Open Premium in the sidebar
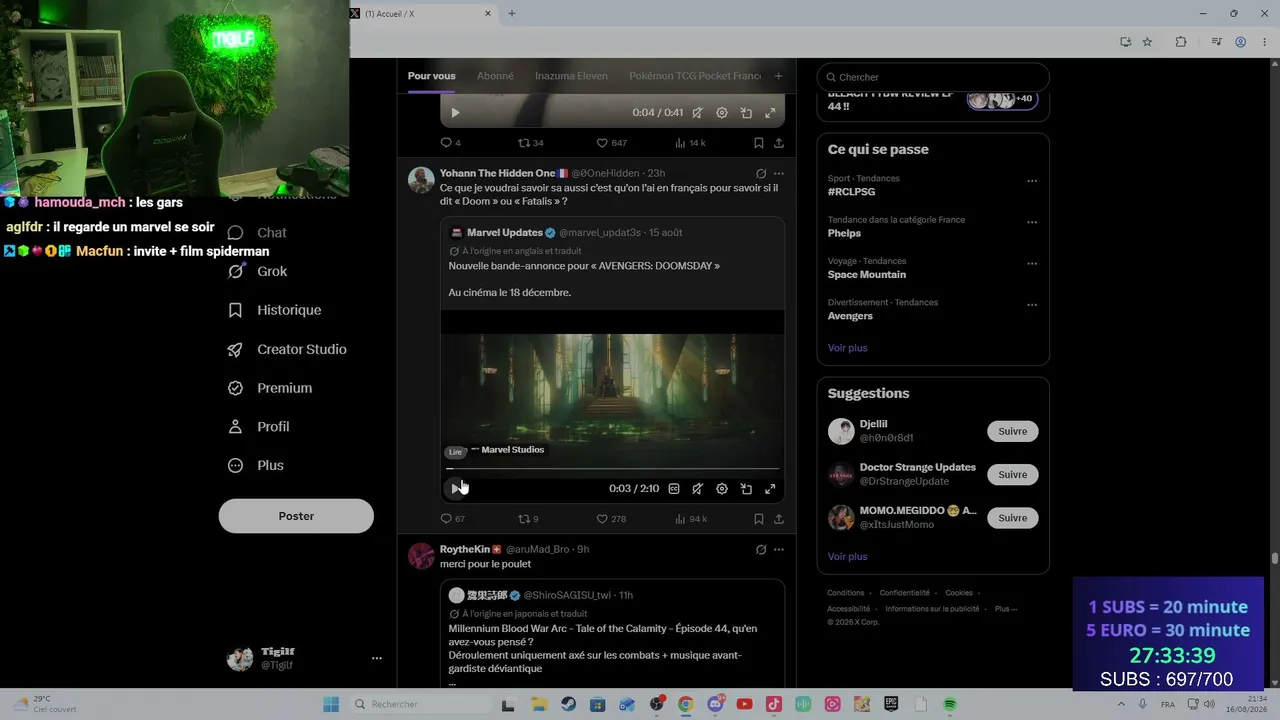This screenshot has width=1280, height=720. tap(271, 388)
